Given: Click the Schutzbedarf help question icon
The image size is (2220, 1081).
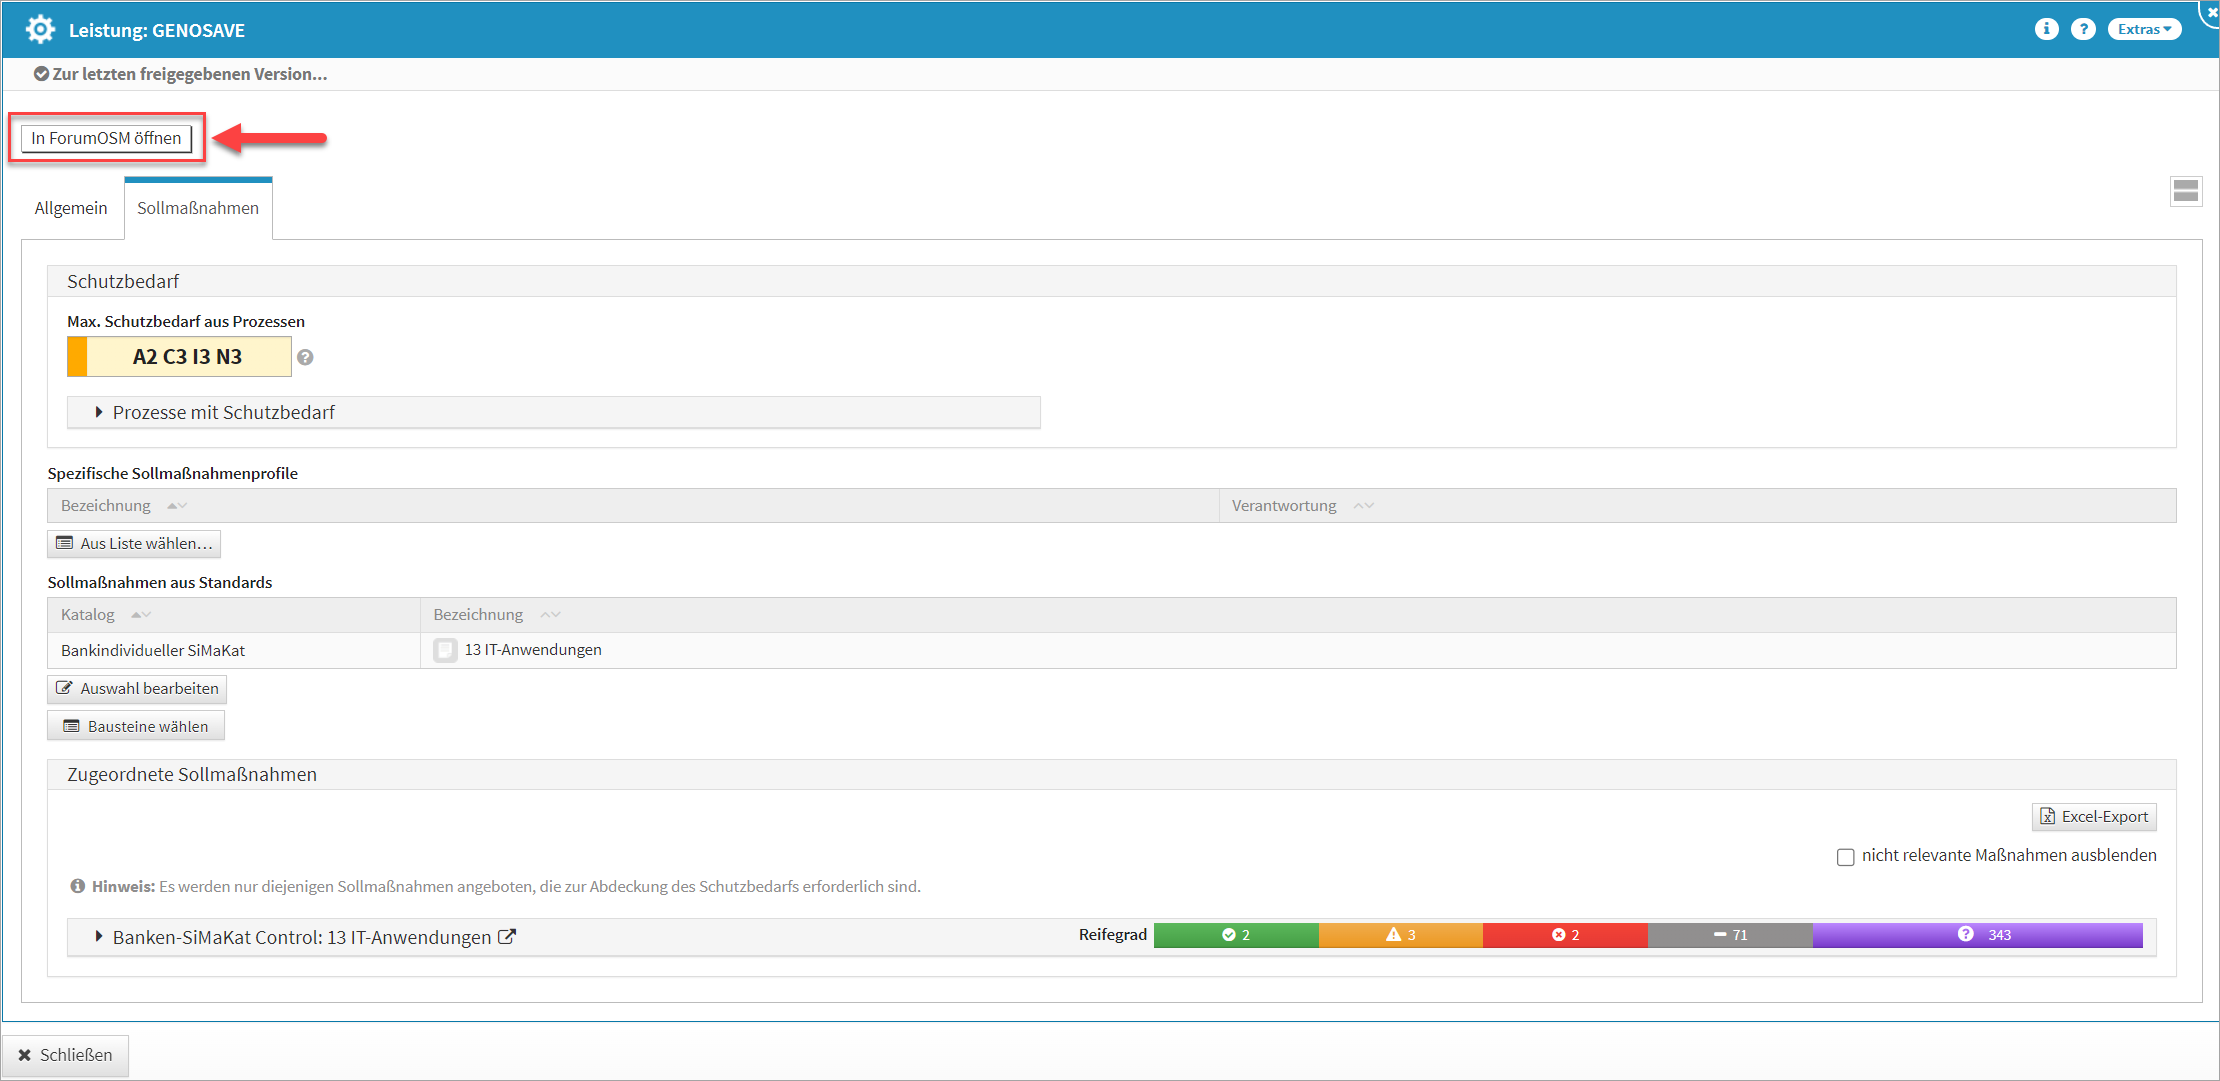Looking at the screenshot, I should click(x=306, y=357).
